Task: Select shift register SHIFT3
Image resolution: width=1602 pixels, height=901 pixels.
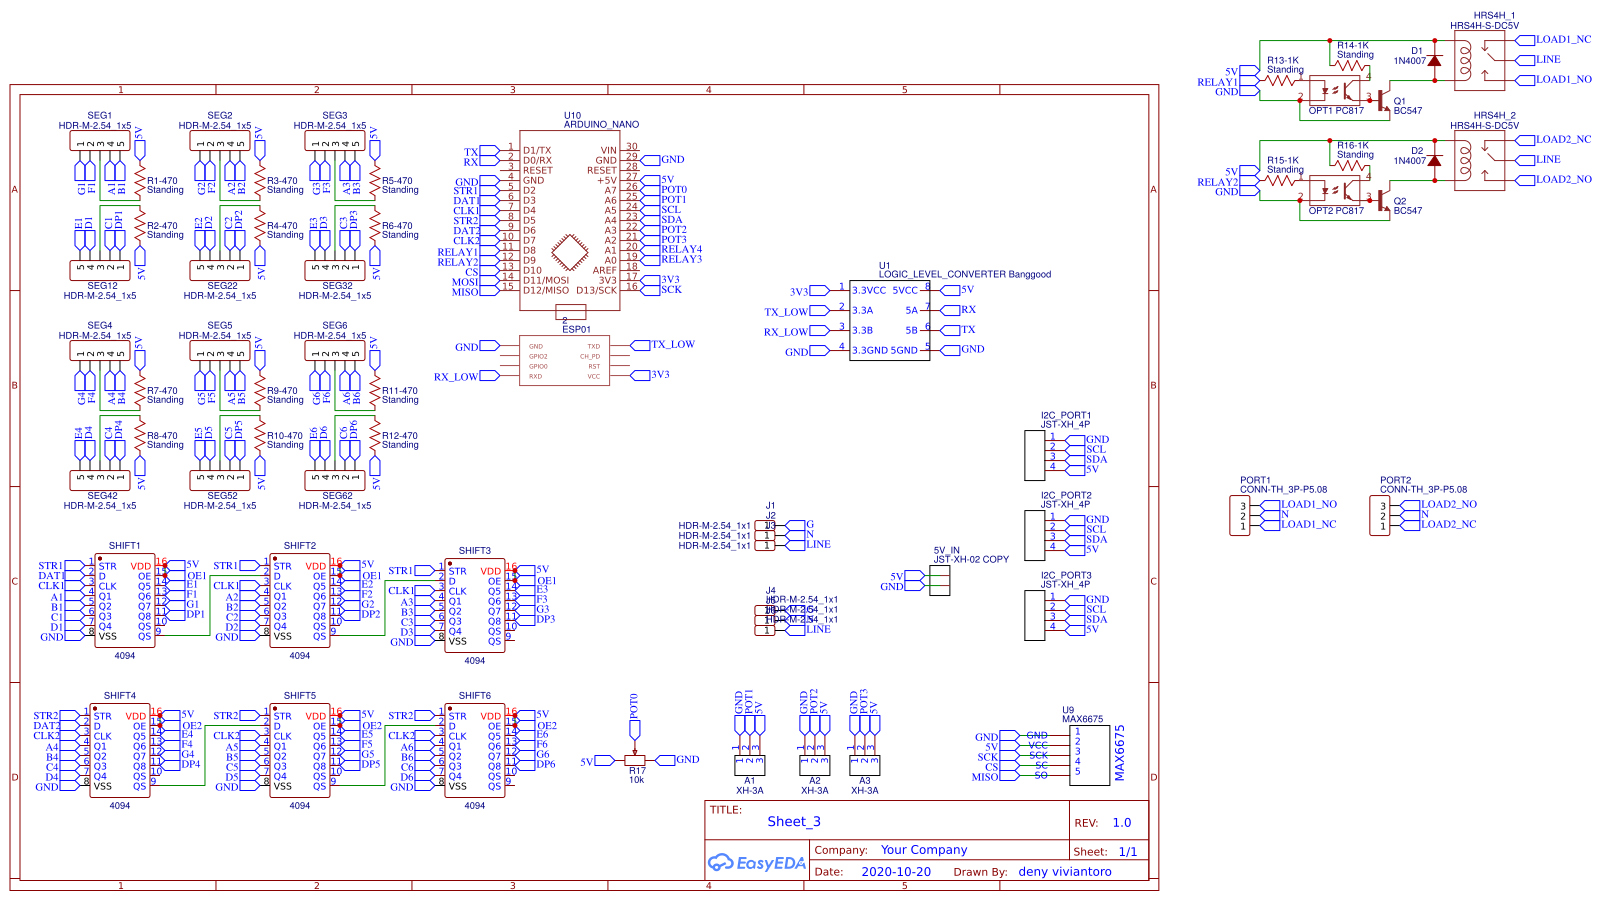Action: (x=475, y=605)
